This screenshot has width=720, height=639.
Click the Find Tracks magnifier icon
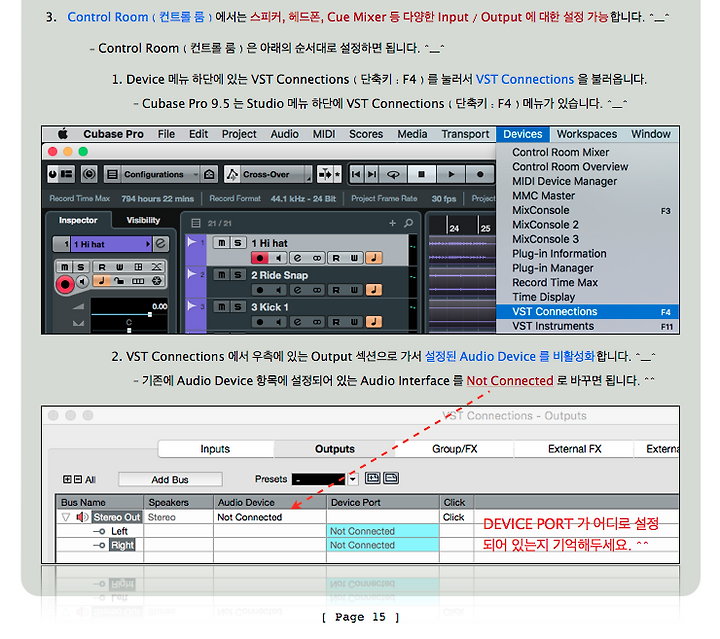coord(408,223)
